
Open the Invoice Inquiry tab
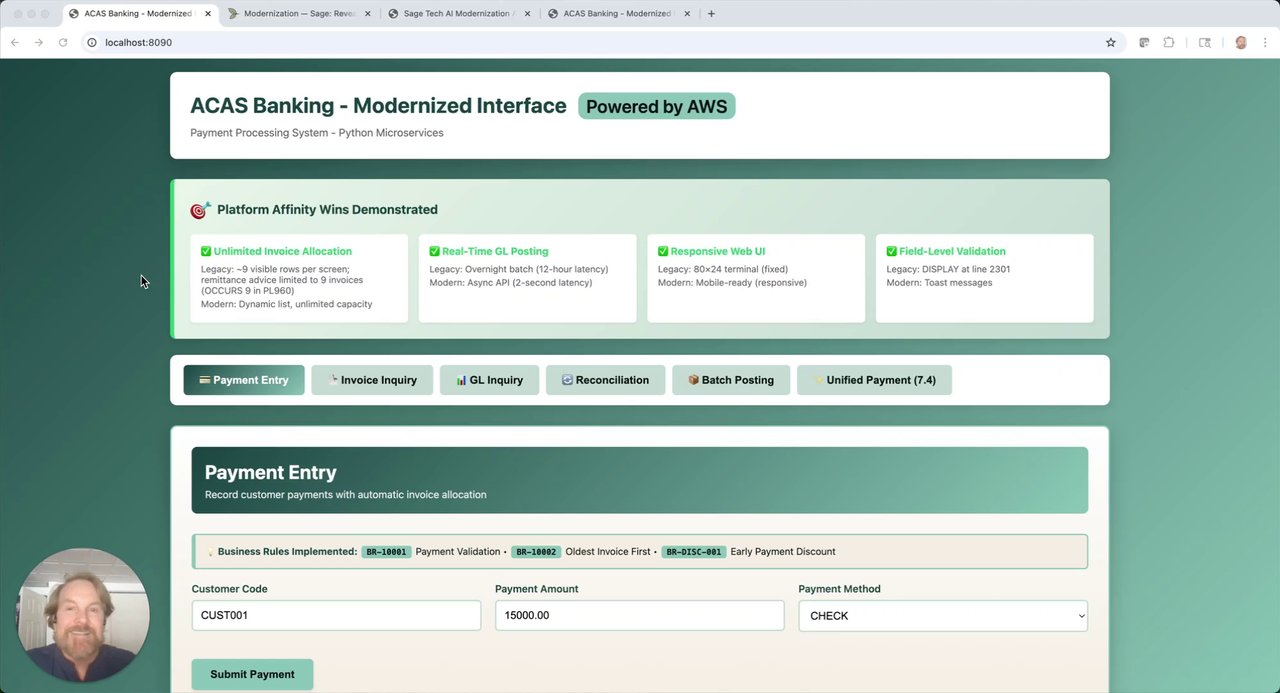[x=372, y=380]
